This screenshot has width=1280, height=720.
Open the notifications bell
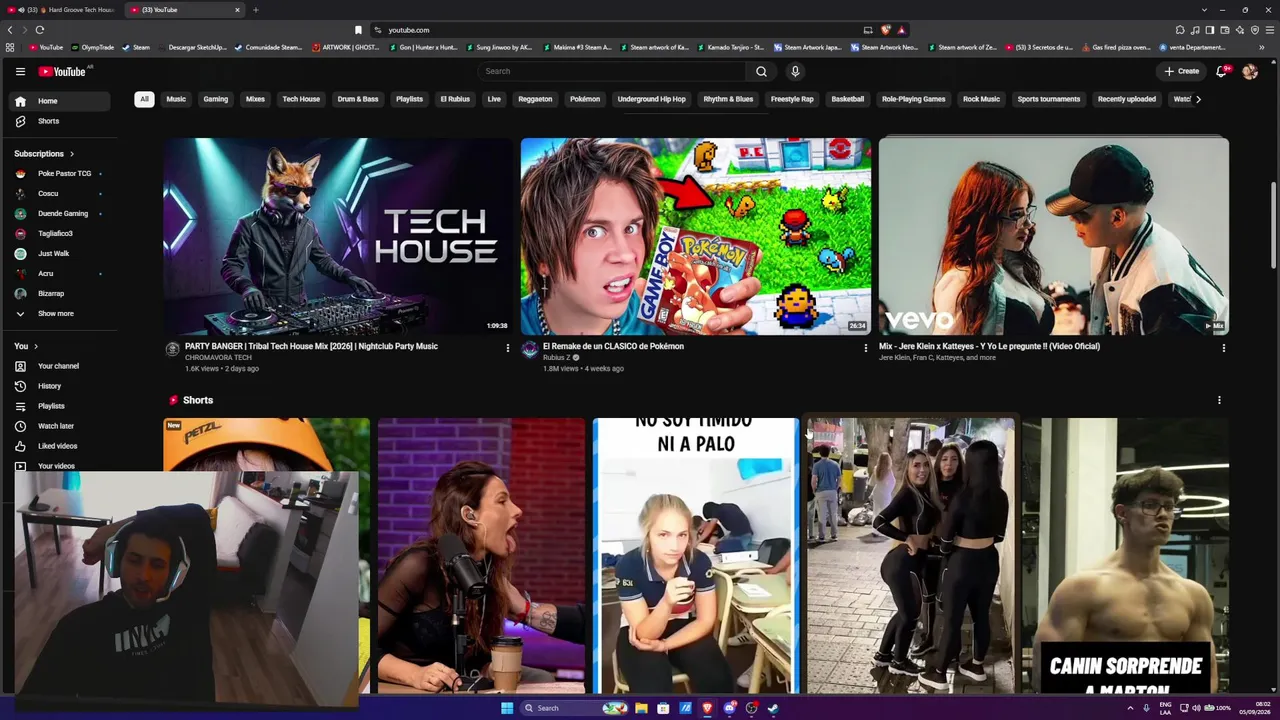click(1221, 71)
